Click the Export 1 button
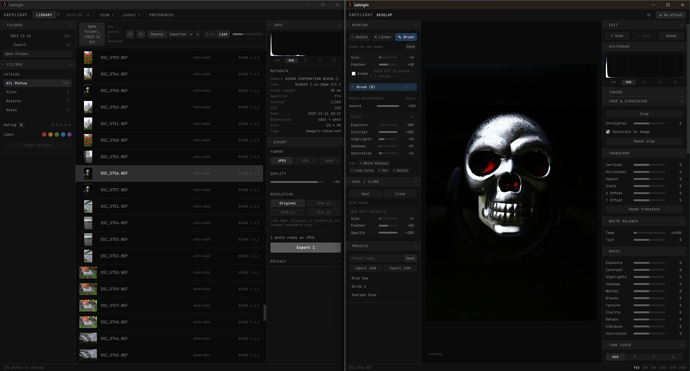The height and width of the screenshot is (371, 690). pos(305,248)
